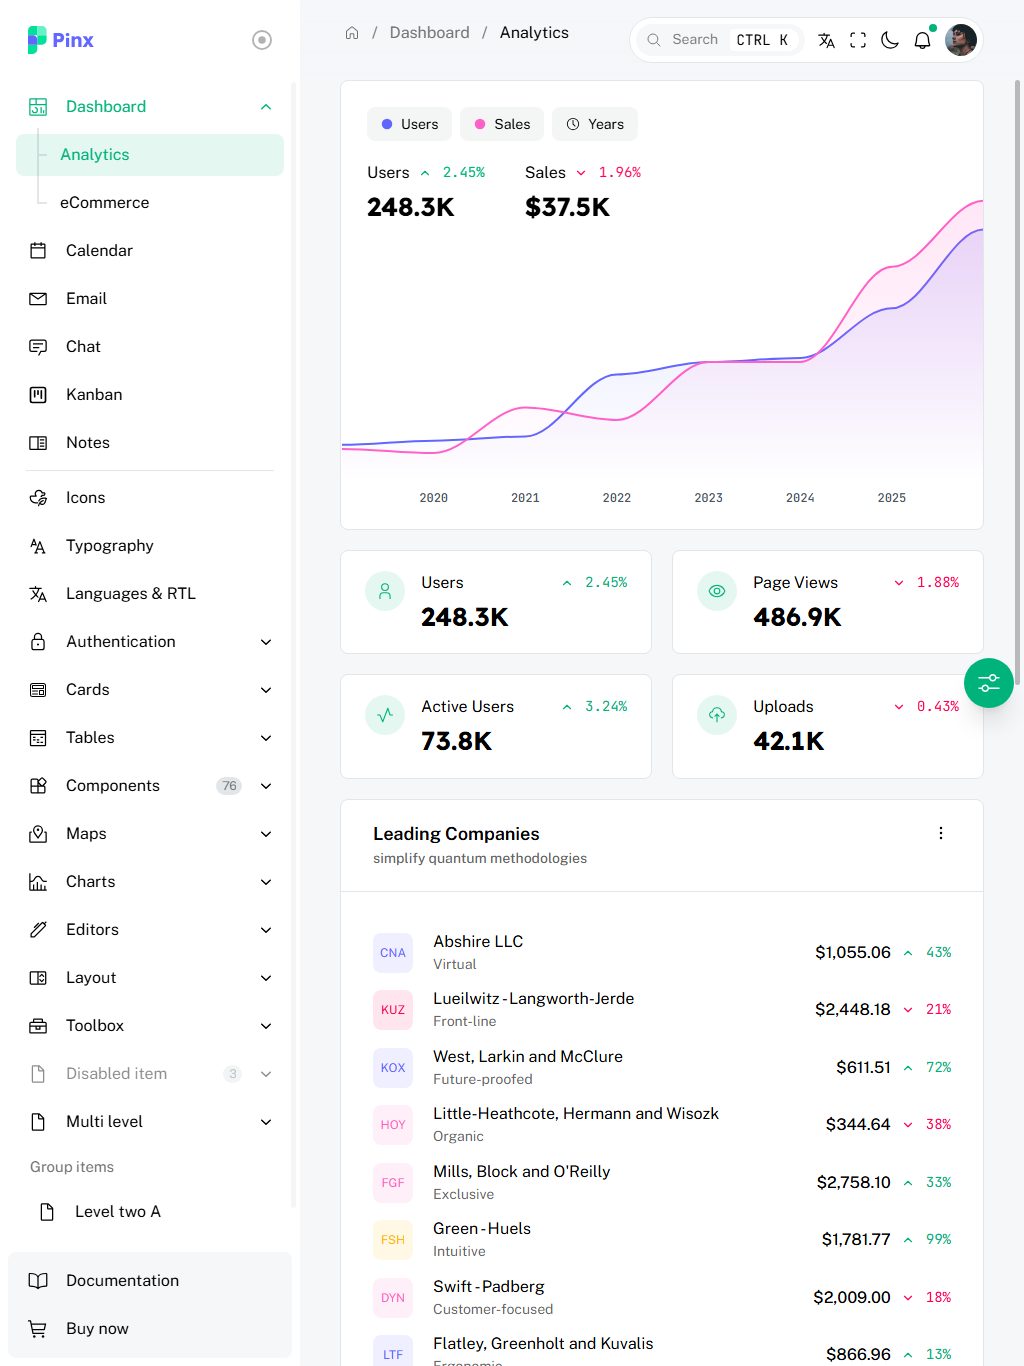The image size is (1024, 1366).
Task: Click the Years chart filter button
Action: point(595,124)
